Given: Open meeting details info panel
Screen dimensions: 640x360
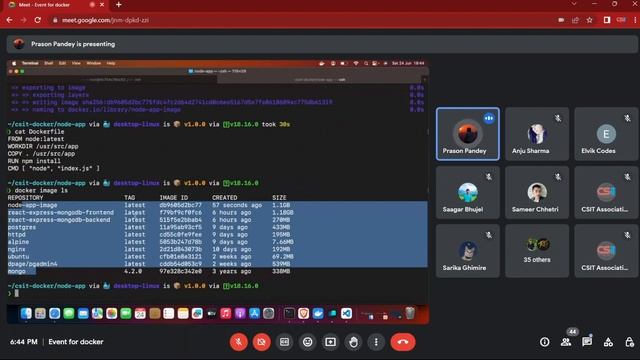Looking at the screenshot, I should 544,342.
